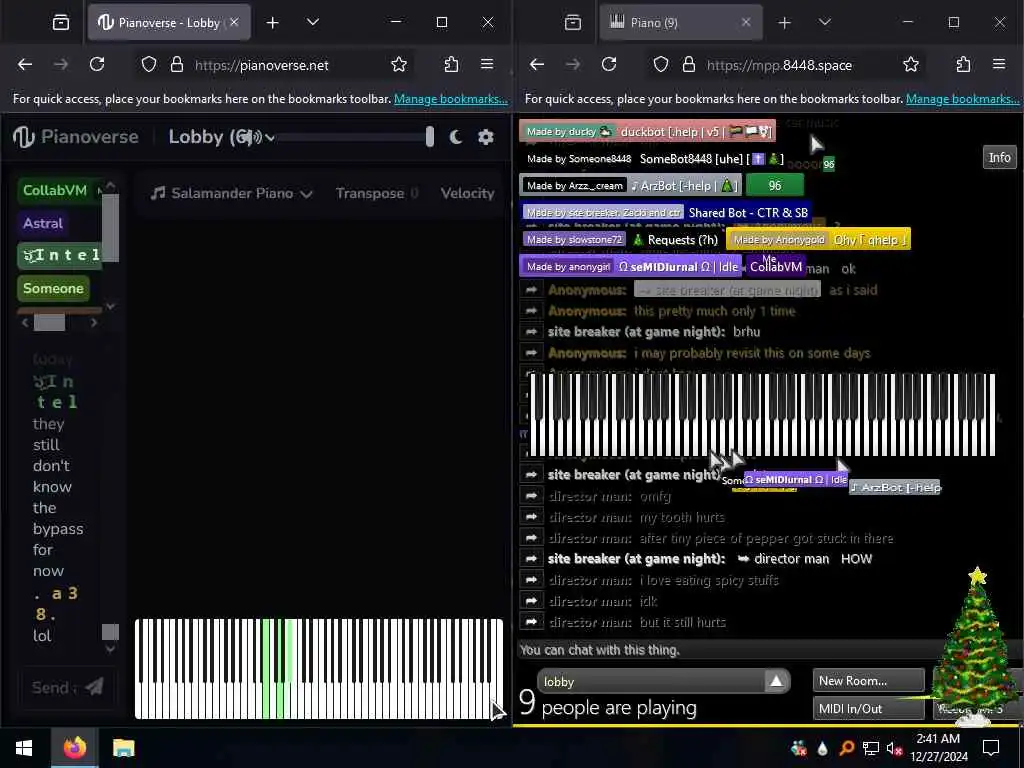List all tabs in Piano window
Viewport: 1024px width, 768px height.
click(x=825, y=22)
